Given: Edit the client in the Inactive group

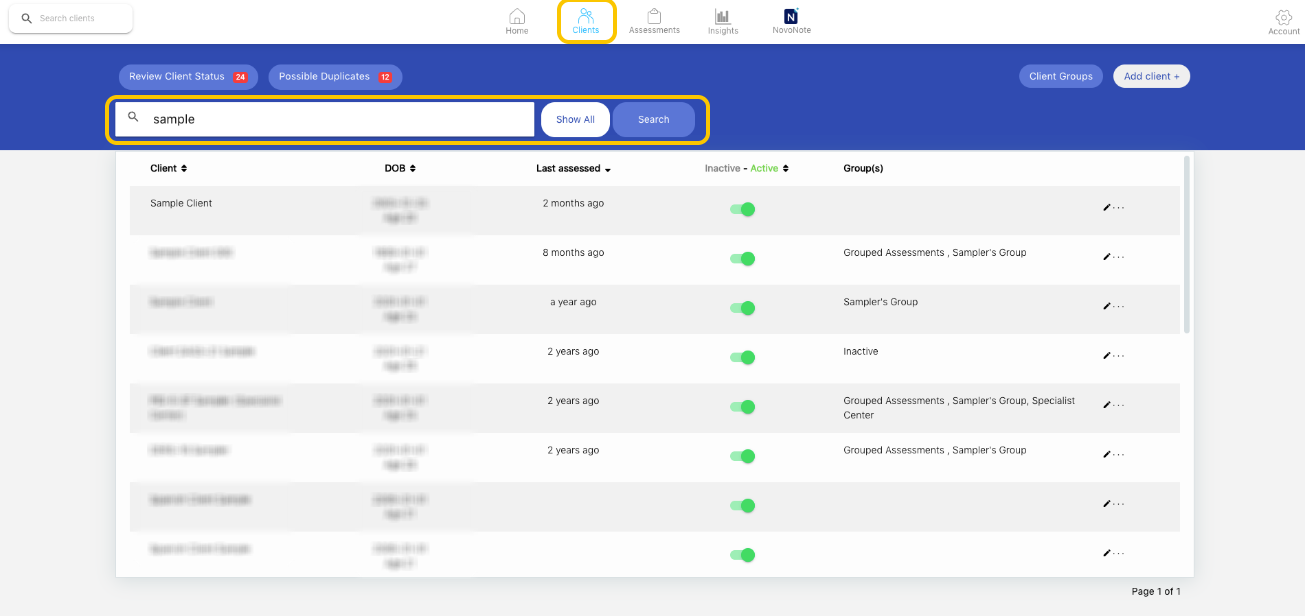Looking at the screenshot, I should coord(1107,355).
